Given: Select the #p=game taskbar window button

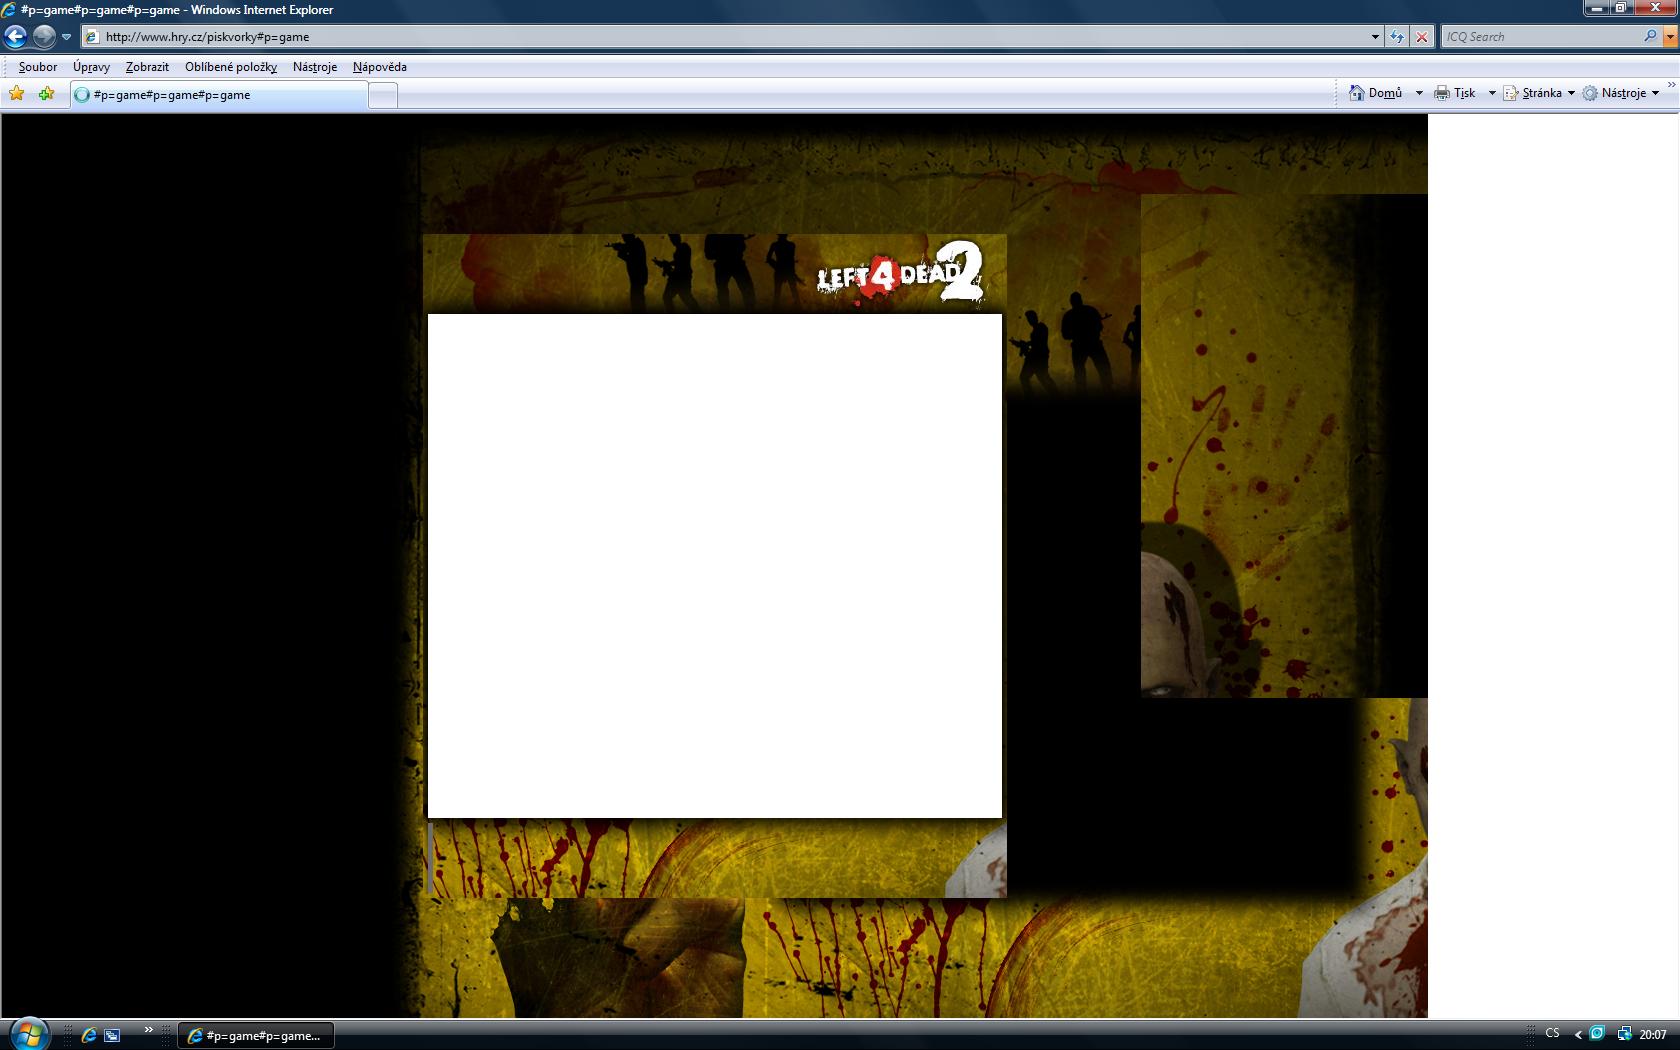Looking at the screenshot, I should [x=256, y=1035].
